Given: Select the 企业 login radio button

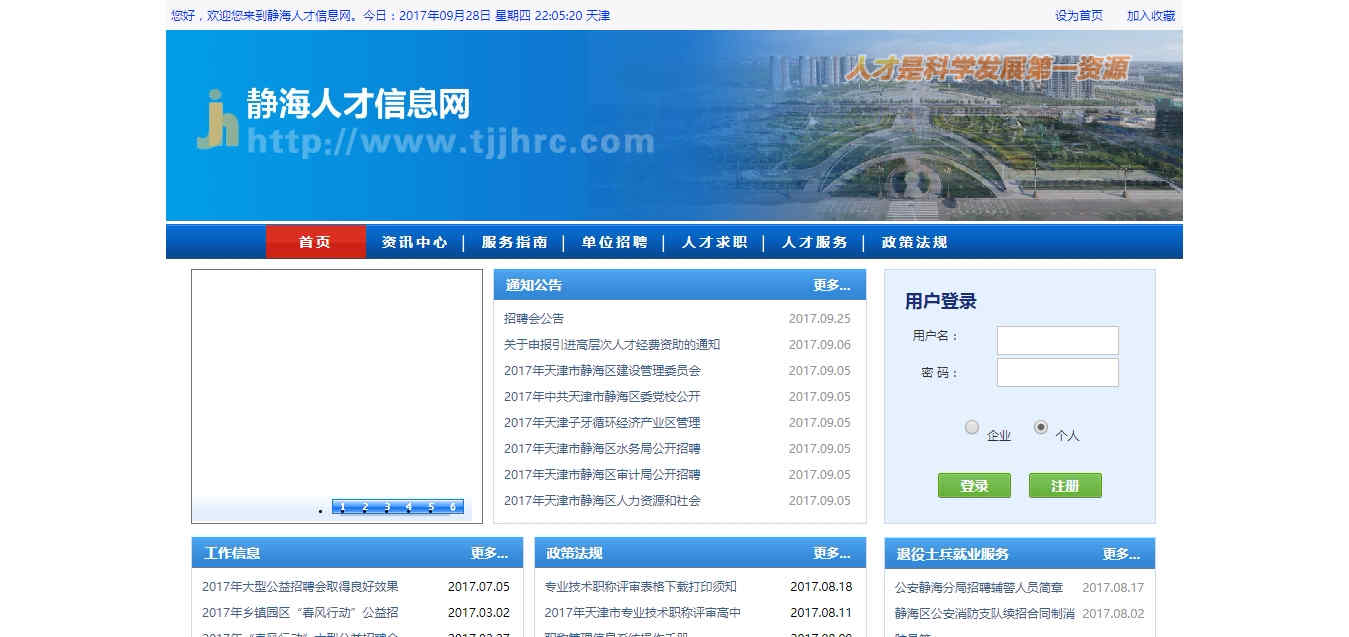Looking at the screenshot, I should pyautogui.click(x=971, y=427).
